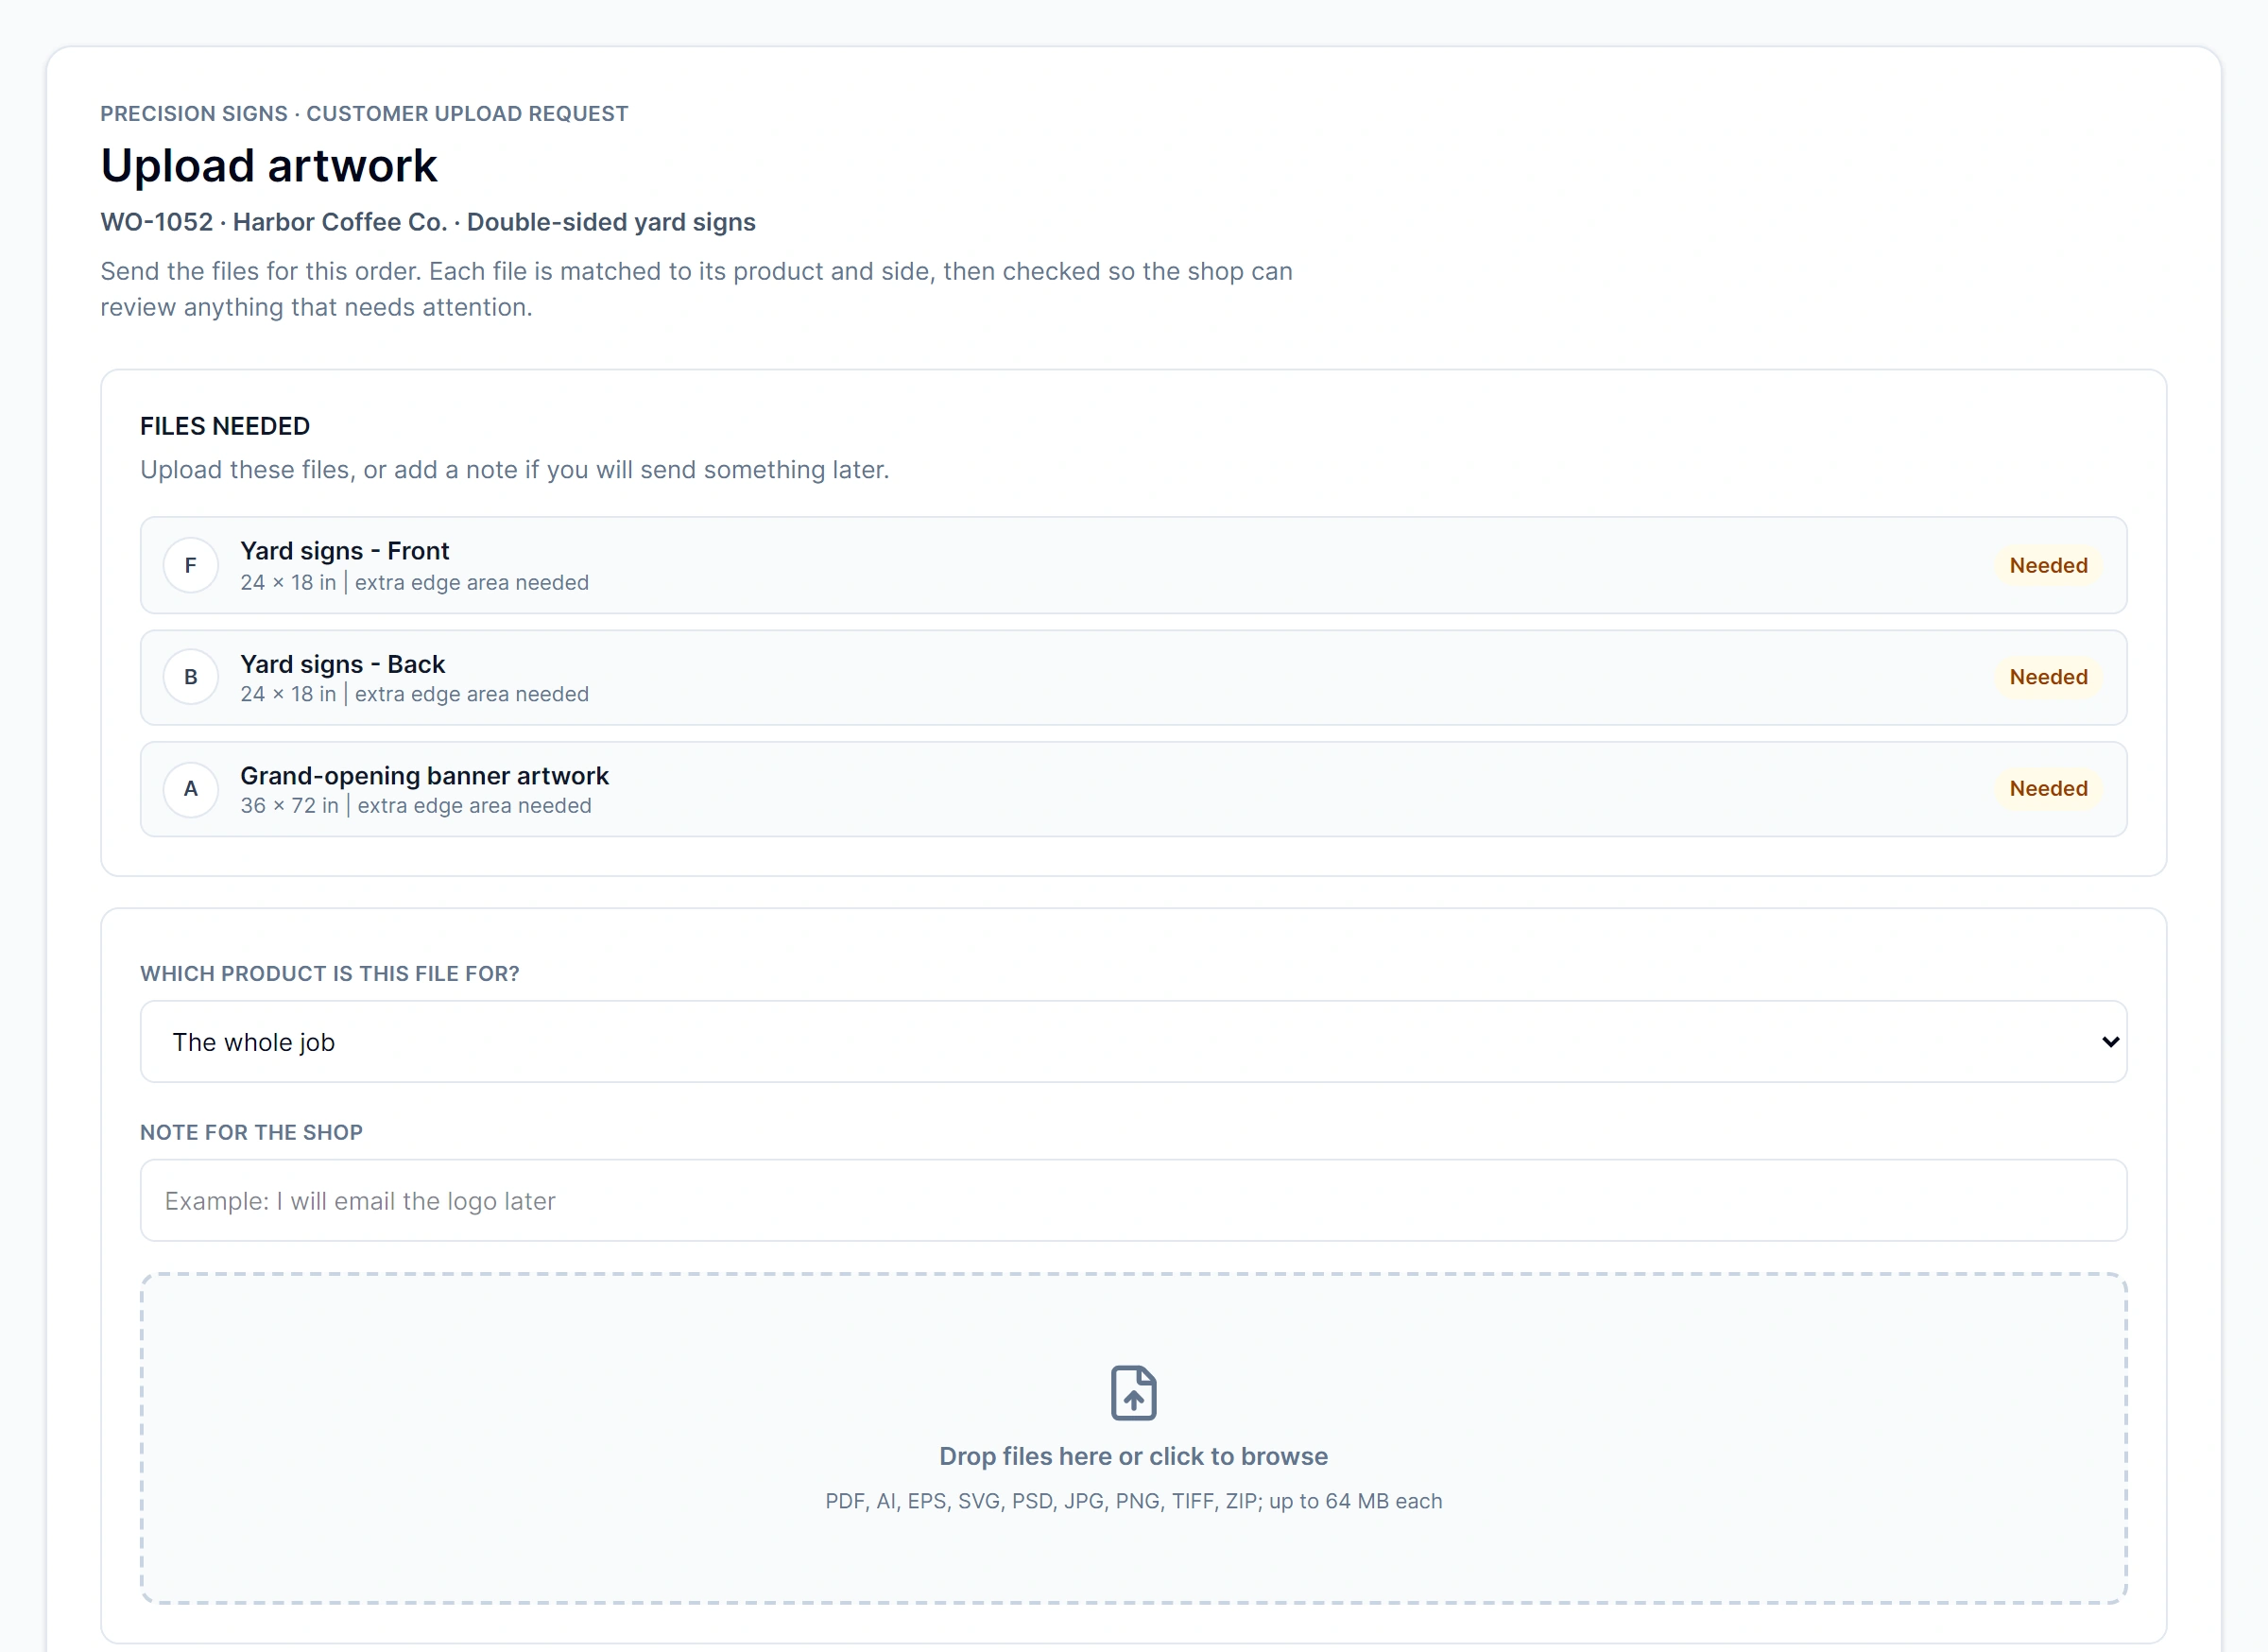Screen dimensions: 2268x1652
Task: Click the 'Precision Signs · Customer Upload Request' label
Action: point(364,114)
